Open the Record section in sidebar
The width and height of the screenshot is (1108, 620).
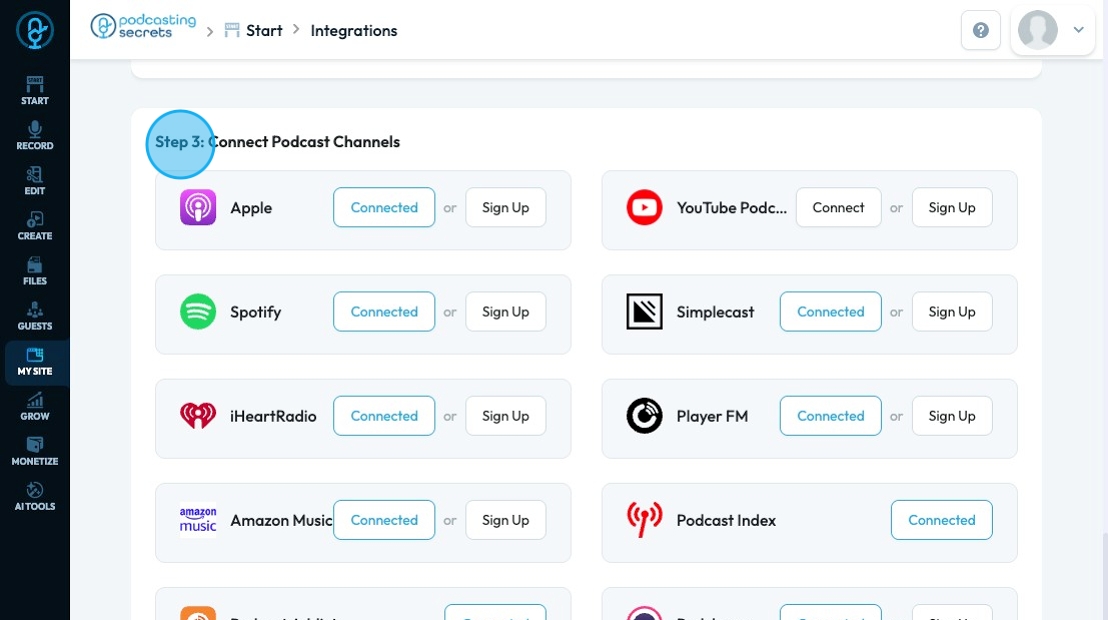[35, 136]
